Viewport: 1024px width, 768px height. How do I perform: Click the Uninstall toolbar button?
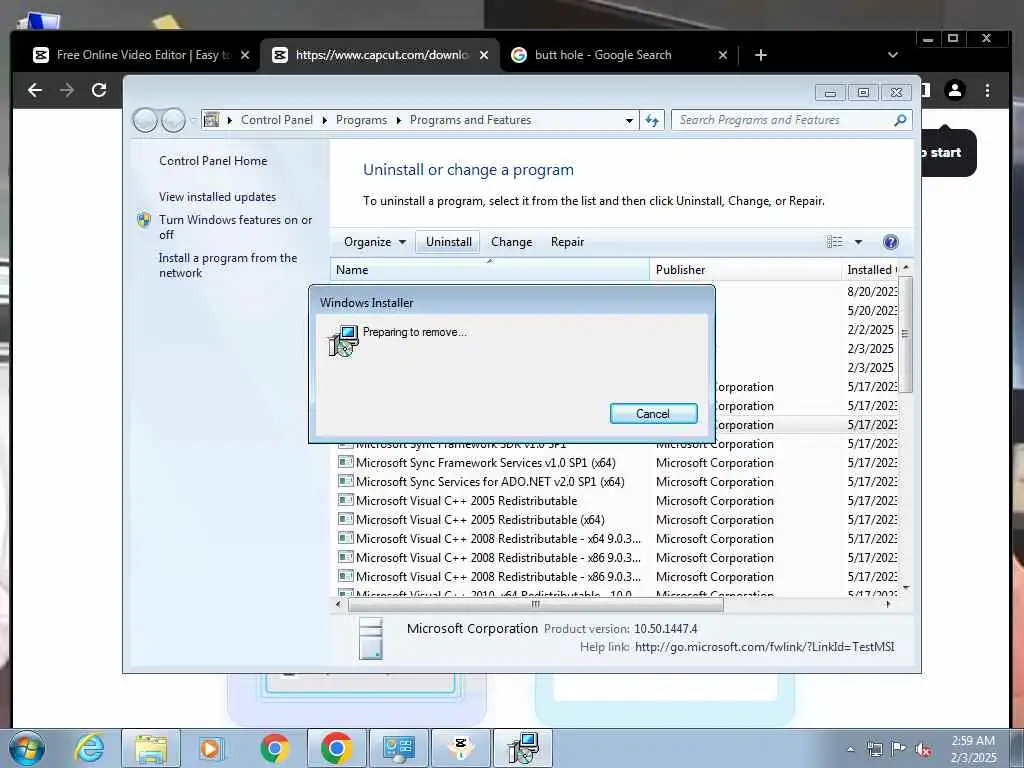pos(449,242)
